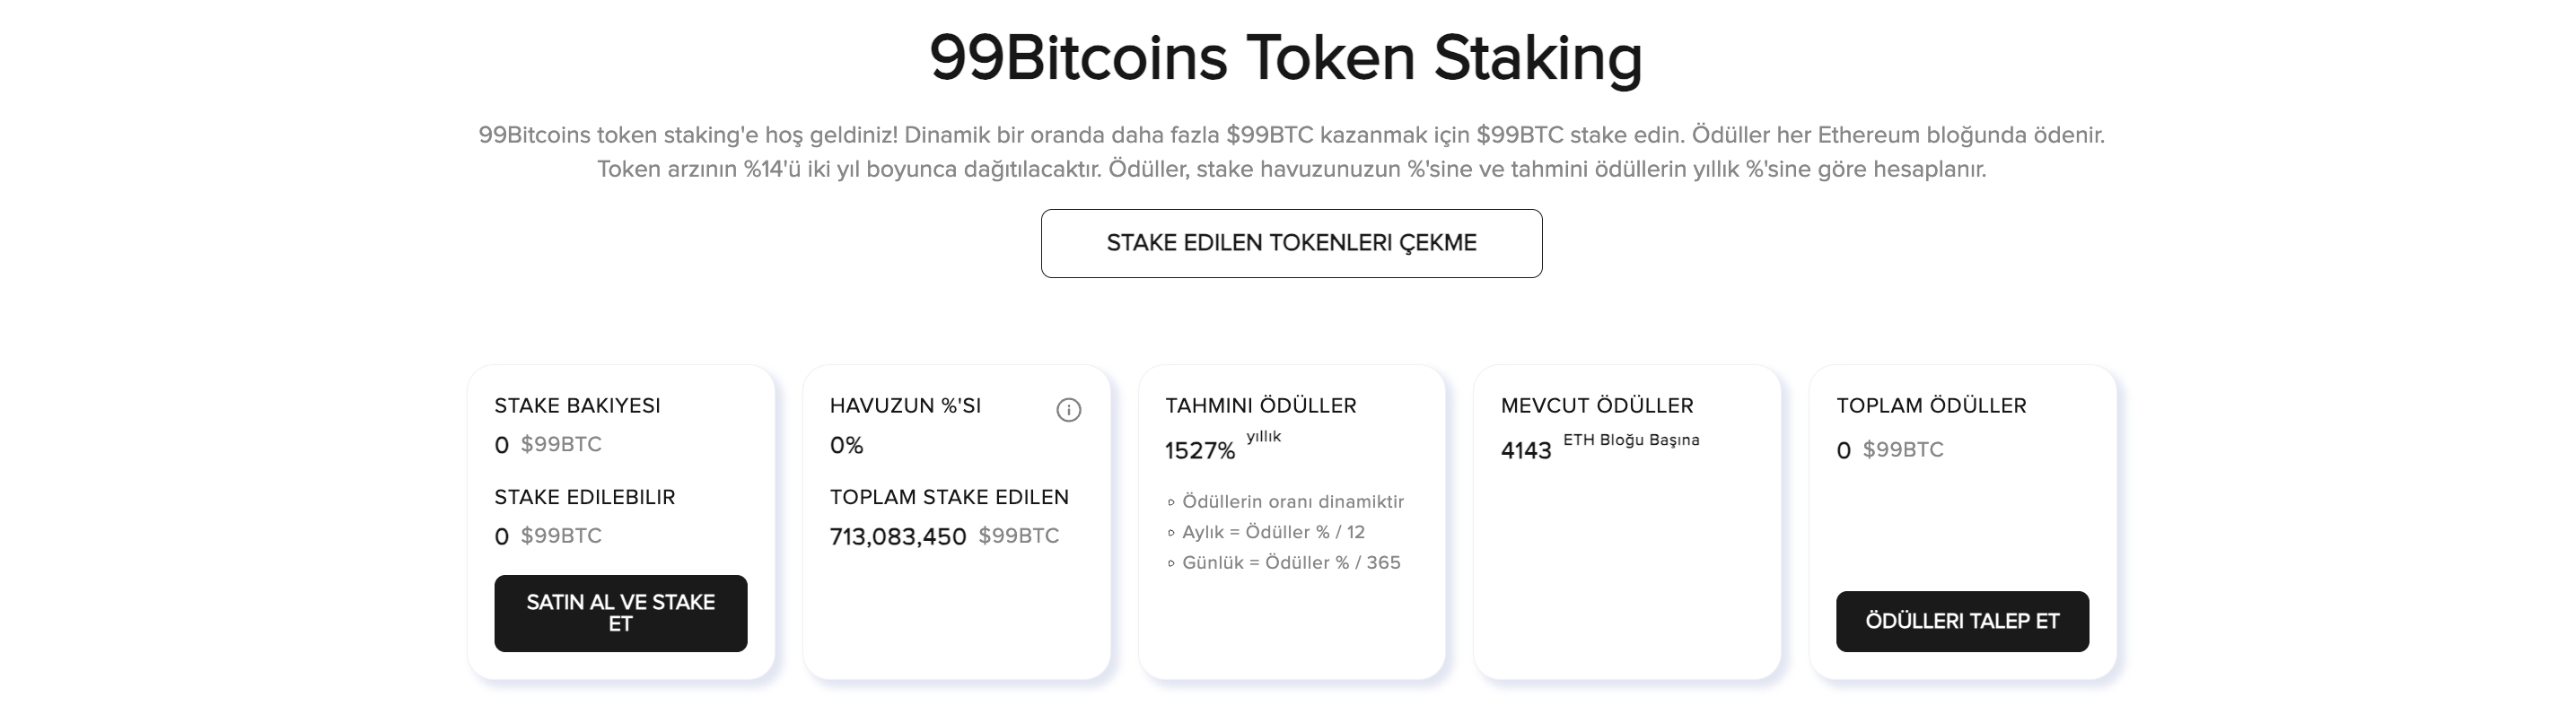
Task: Click the info tooltip beside HAVUZUN %'SI
Action: coord(1070,408)
